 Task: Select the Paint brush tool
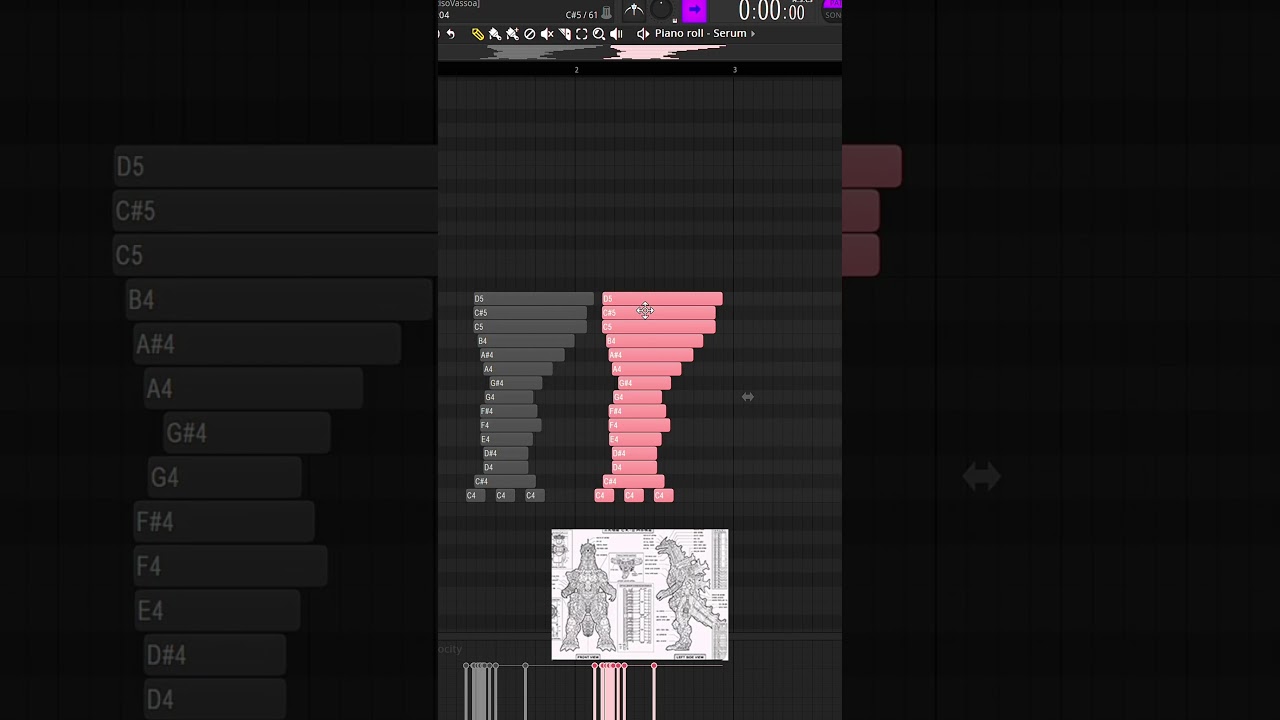click(x=495, y=34)
